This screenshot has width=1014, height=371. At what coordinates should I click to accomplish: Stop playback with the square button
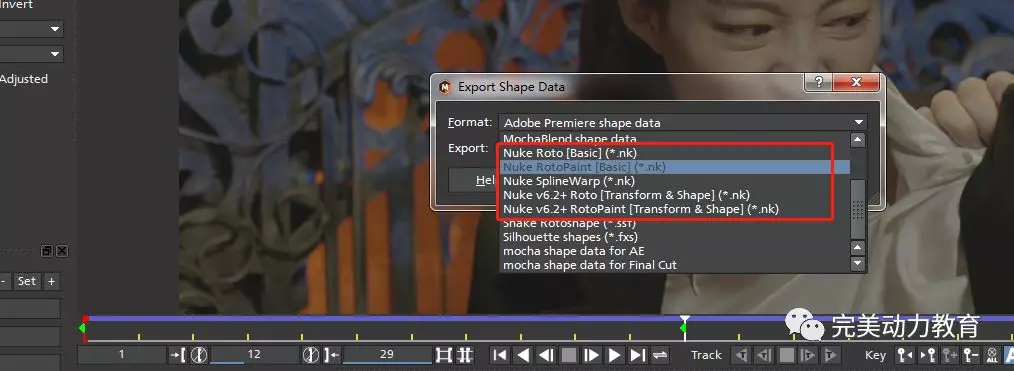coord(569,355)
